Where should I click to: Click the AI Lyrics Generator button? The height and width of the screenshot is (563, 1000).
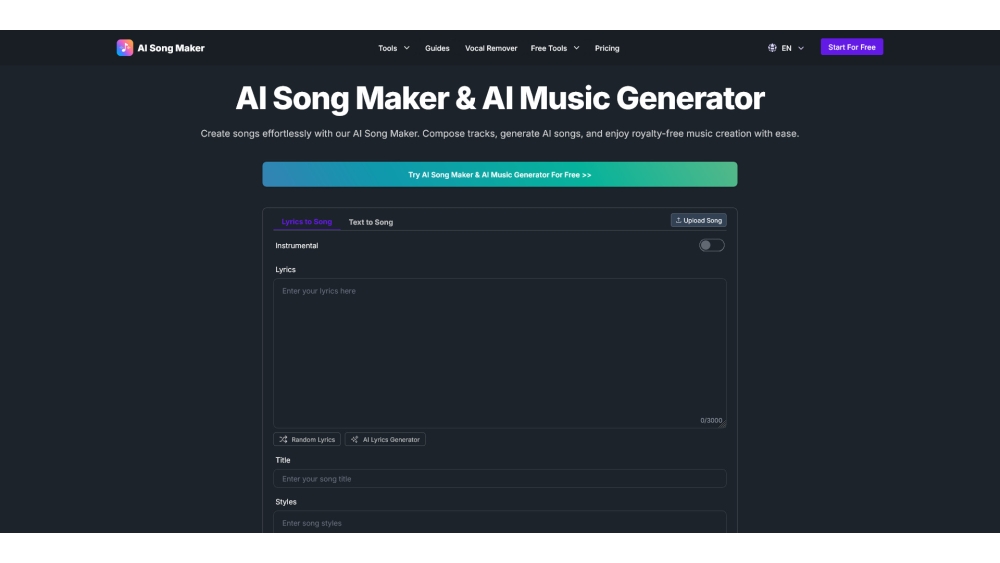click(385, 439)
